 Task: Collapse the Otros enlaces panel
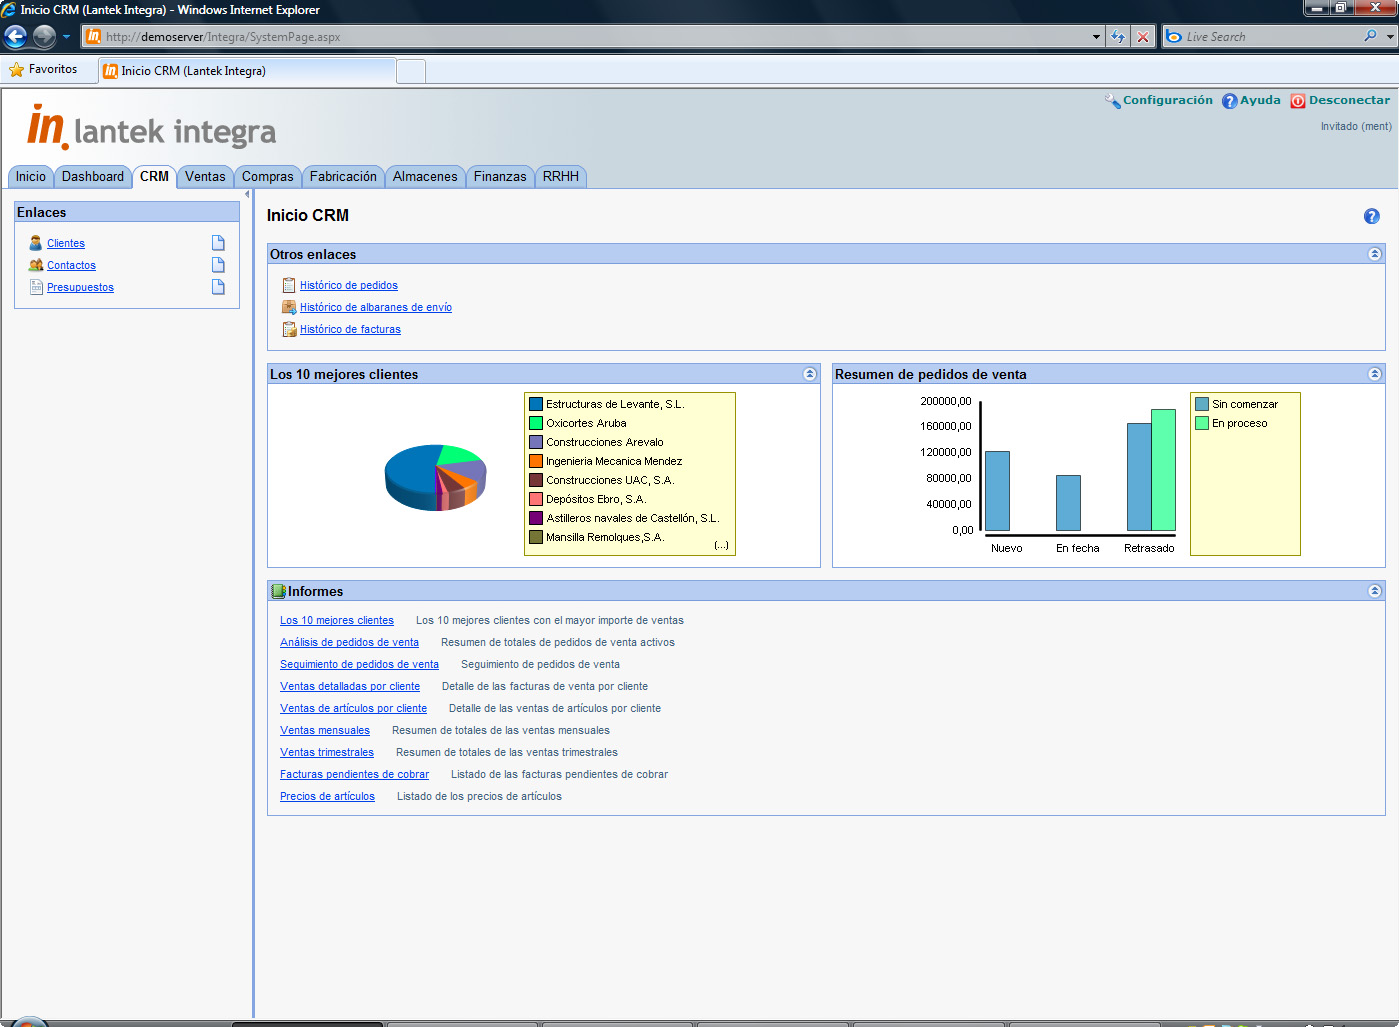[1374, 254]
